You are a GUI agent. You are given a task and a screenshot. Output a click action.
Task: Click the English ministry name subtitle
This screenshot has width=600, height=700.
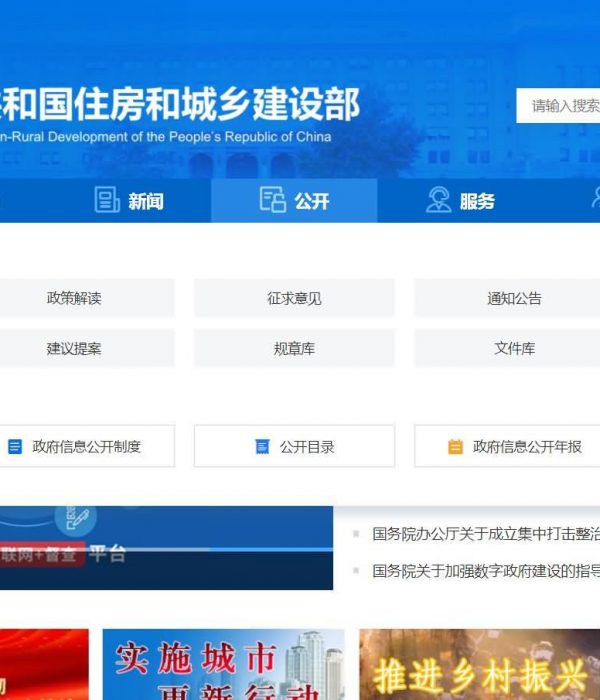pos(166,137)
